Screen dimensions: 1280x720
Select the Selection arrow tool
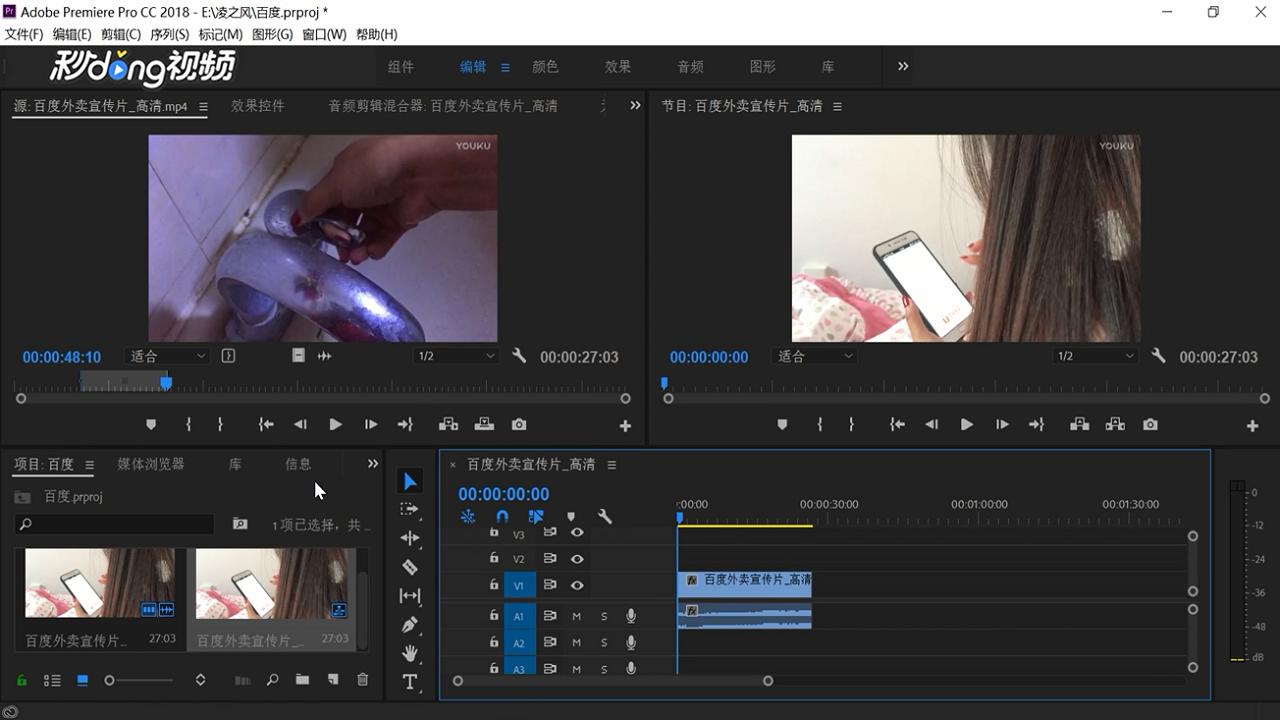pos(410,482)
